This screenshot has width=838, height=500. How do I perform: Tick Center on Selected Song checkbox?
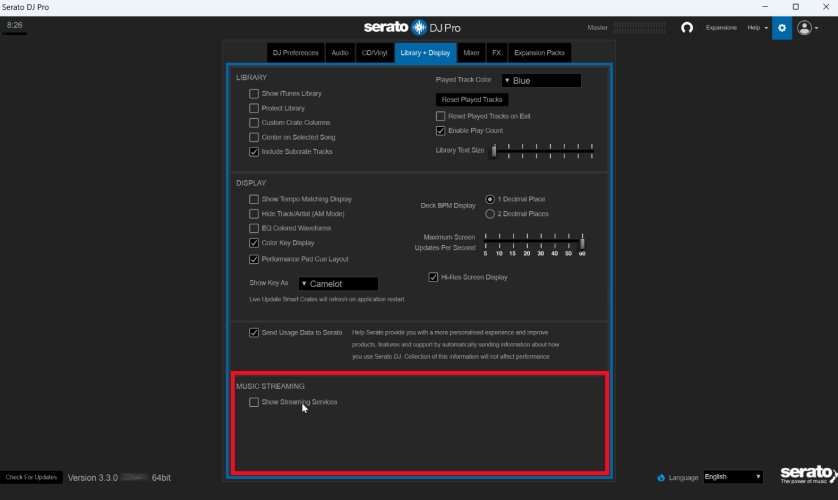click(254, 137)
